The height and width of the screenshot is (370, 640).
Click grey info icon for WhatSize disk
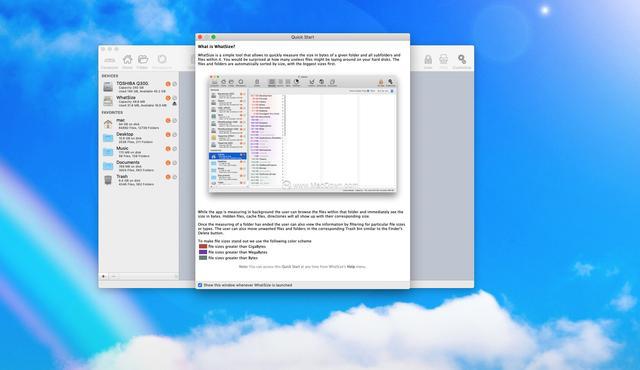click(x=175, y=98)
